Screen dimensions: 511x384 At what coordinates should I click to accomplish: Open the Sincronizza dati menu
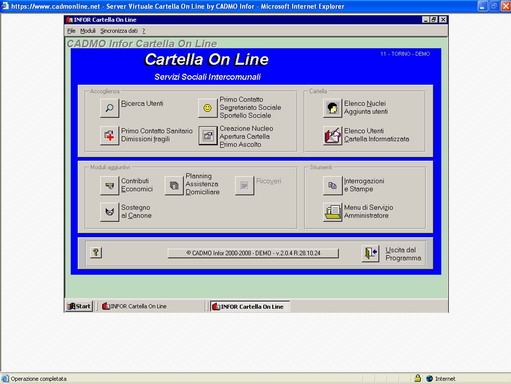[119, 31]
